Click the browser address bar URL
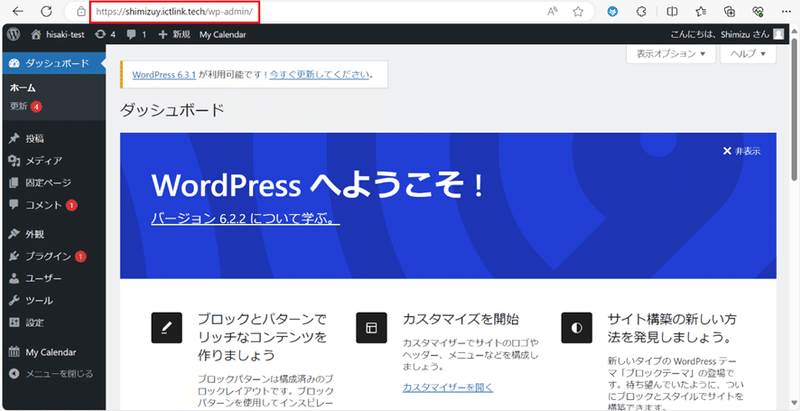 [174, 11]
